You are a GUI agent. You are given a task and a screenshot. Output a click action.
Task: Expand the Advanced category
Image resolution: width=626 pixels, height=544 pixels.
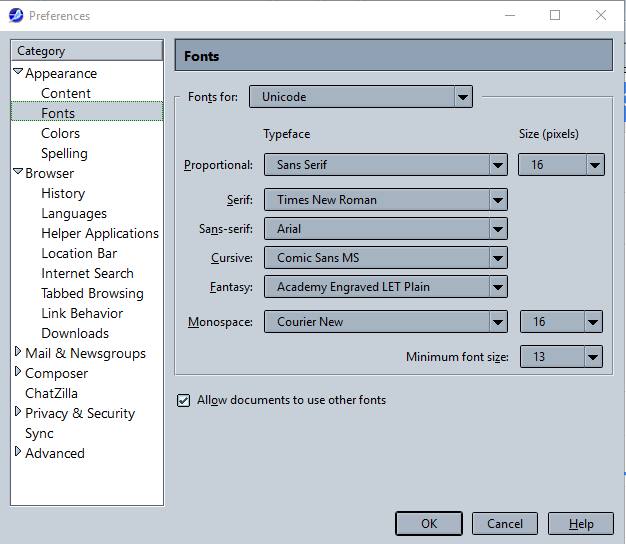tap(18, 453)
